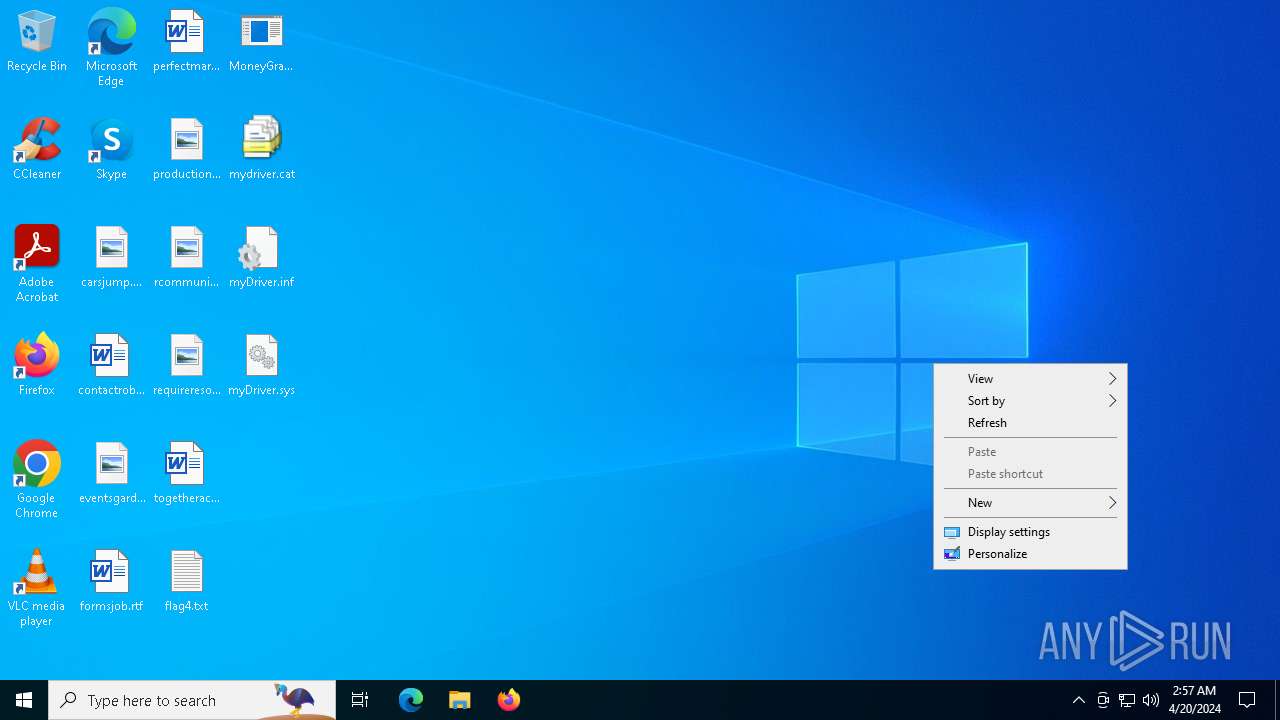1280x720 pixels.
Task: Choose Refresh in the context menu
Action: 1030,423
